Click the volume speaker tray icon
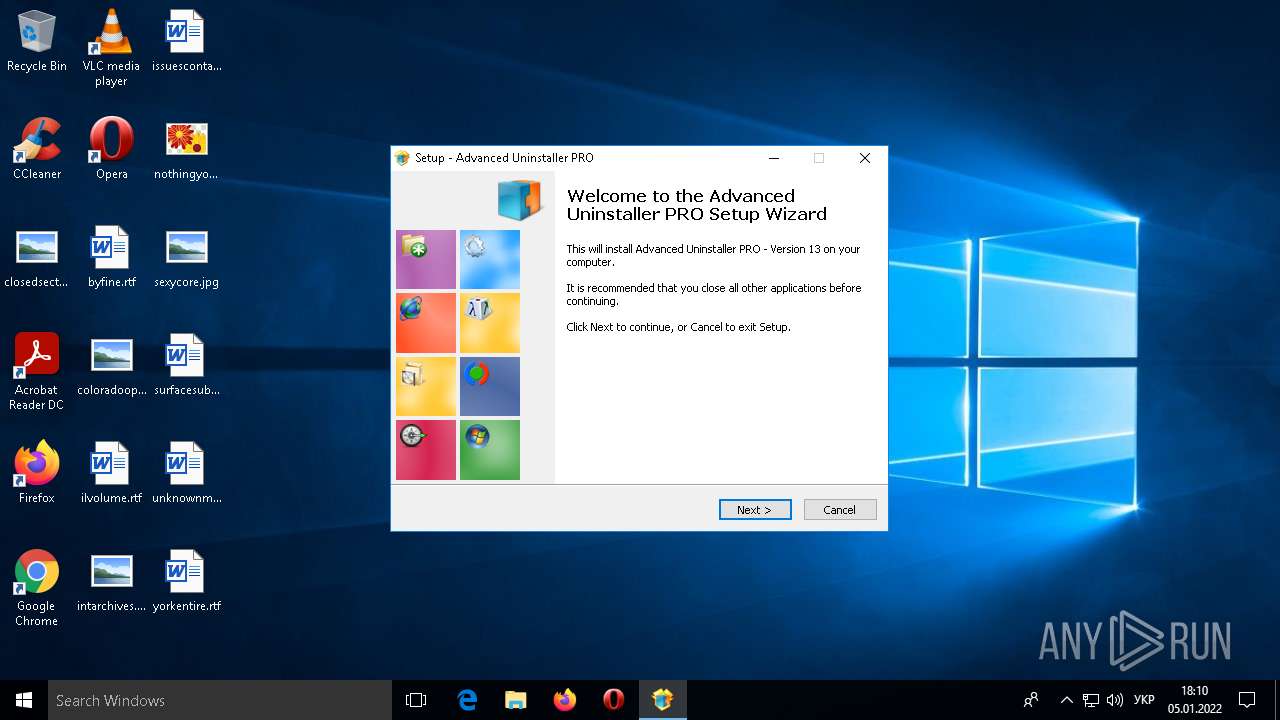1280x720 pixels. click(1115, 700)
